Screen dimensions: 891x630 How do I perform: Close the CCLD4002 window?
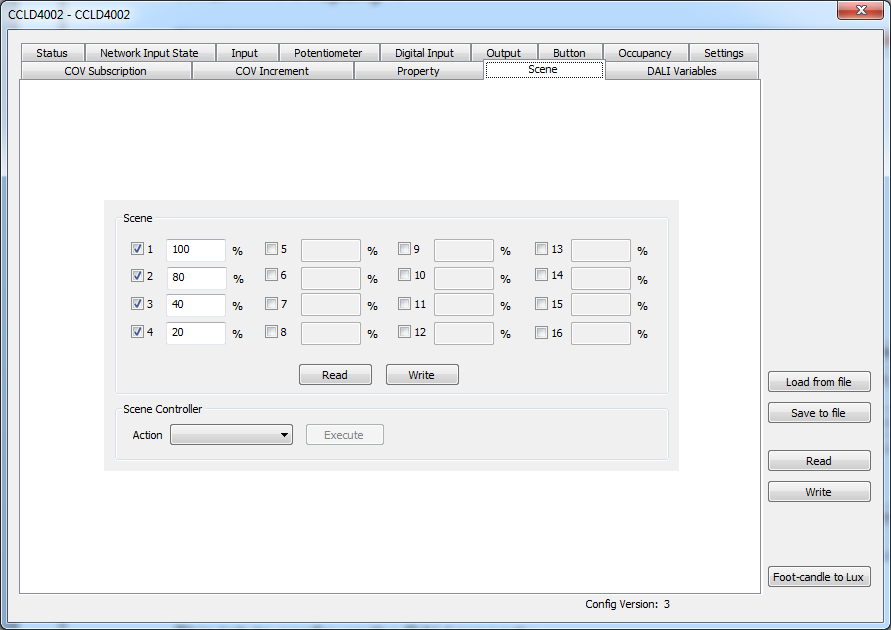click(x=860, y=10)
